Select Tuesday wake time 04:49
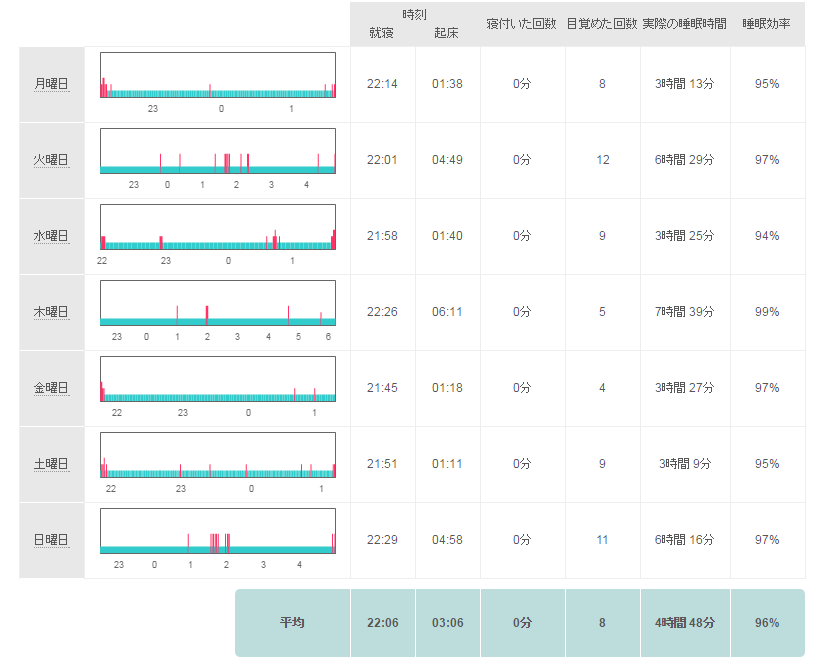The height and width of the screenshot is (657, 815). tap(447, 160)
